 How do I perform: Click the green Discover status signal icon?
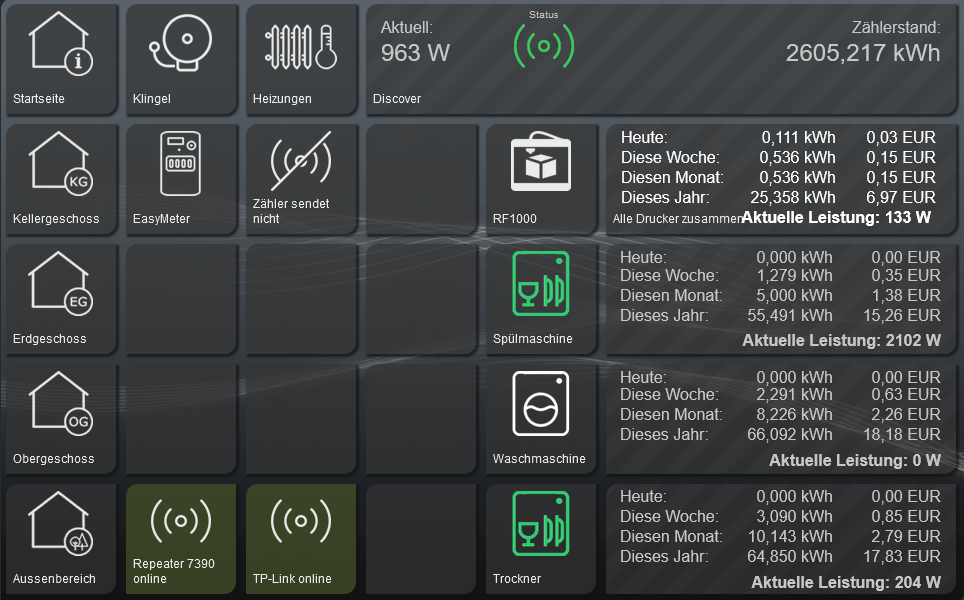[x=544, y=46]
